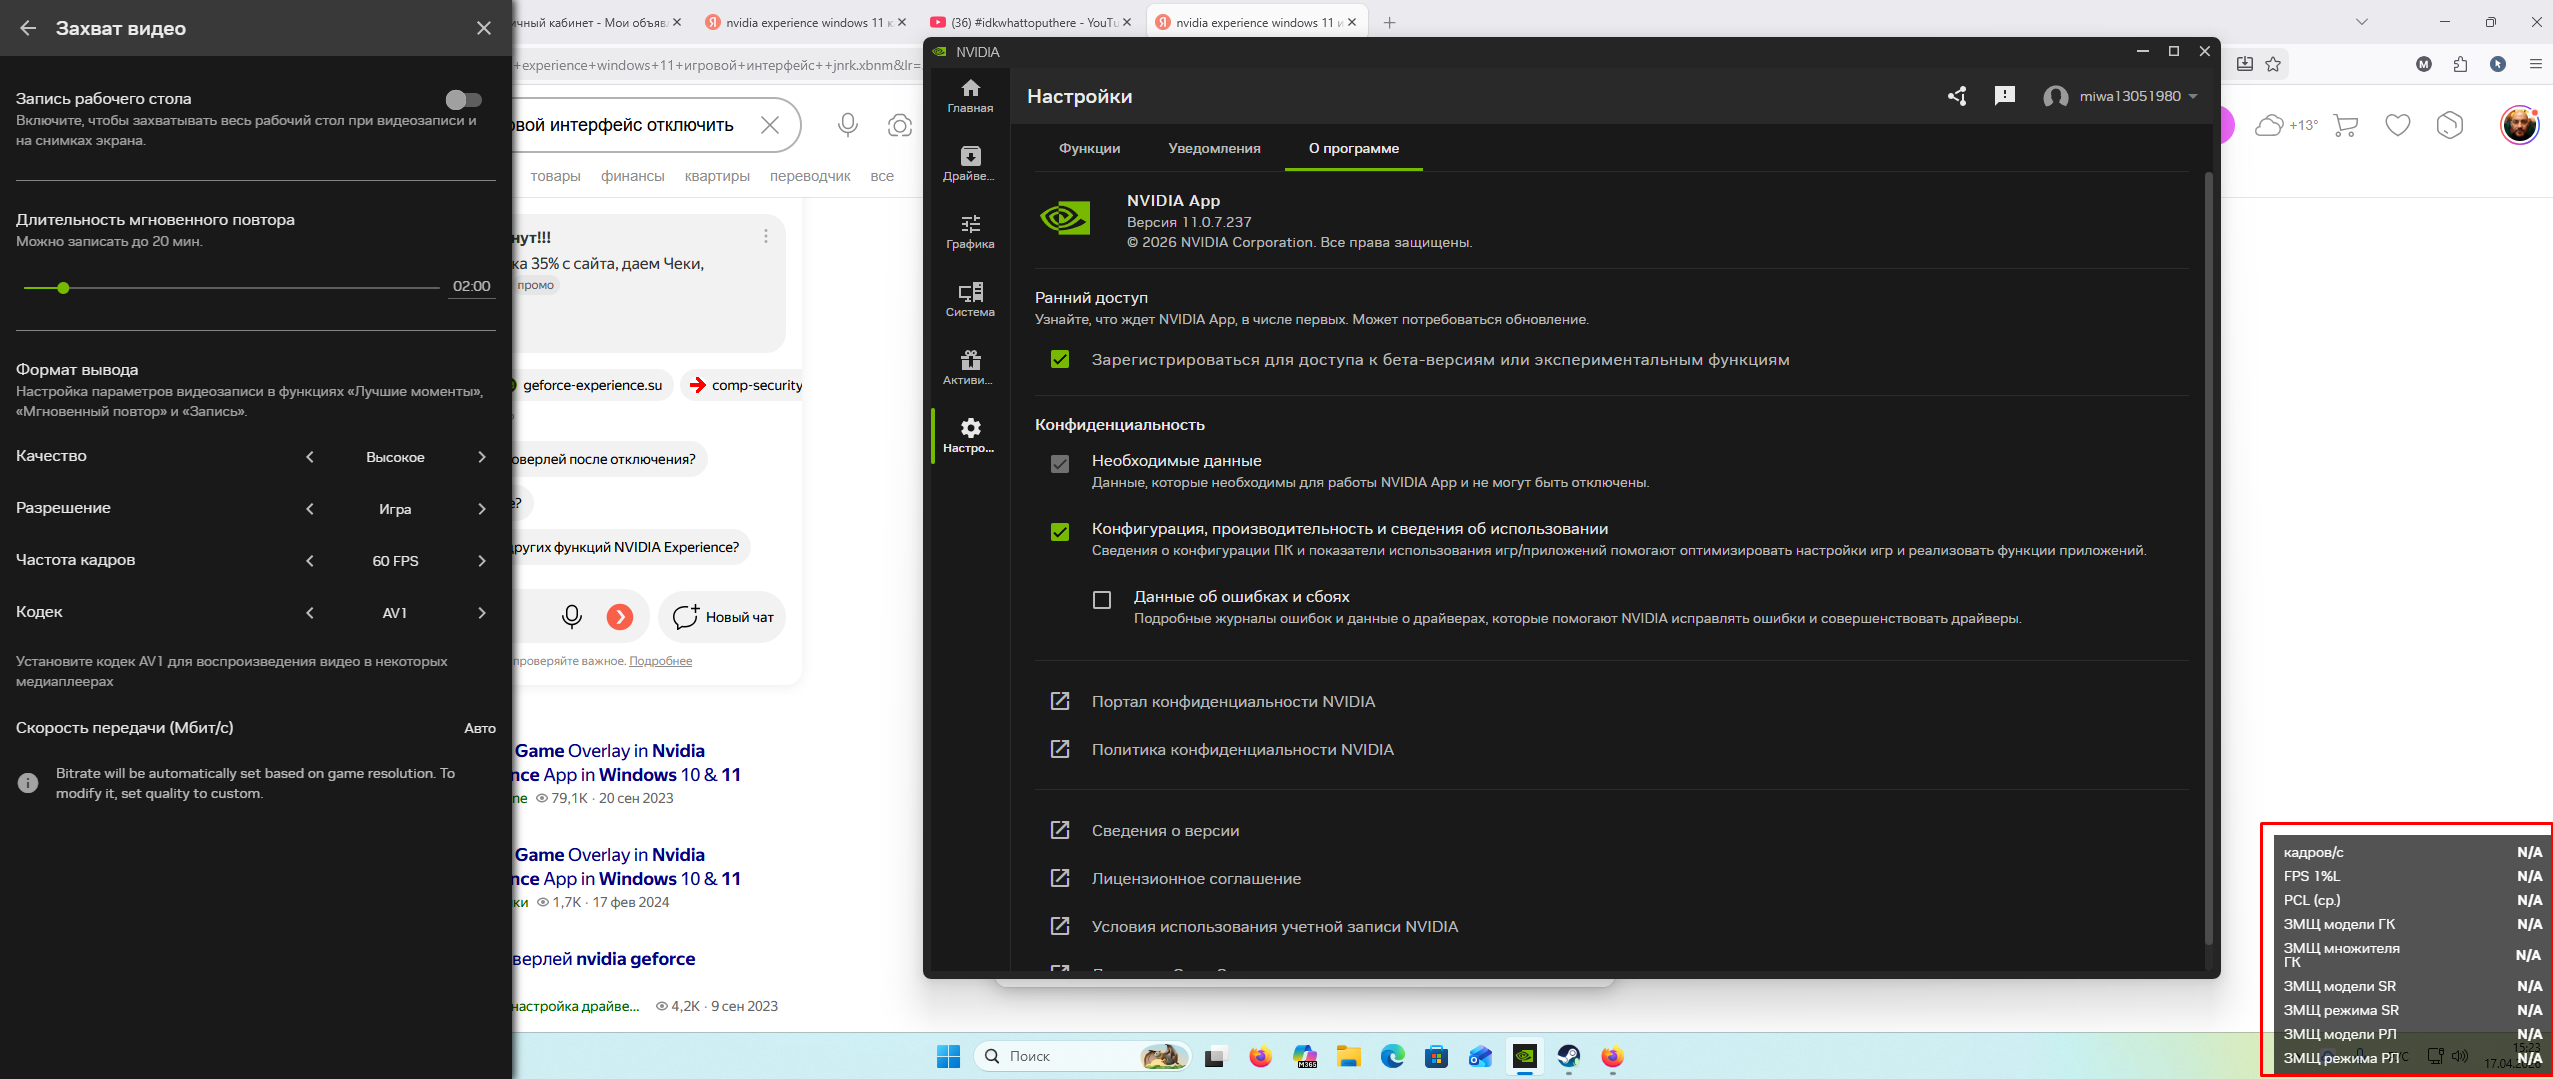Click the right arrow beside Кодек AV1
Viewport: 2553px width, 1079px height.
tap(482, 613)
